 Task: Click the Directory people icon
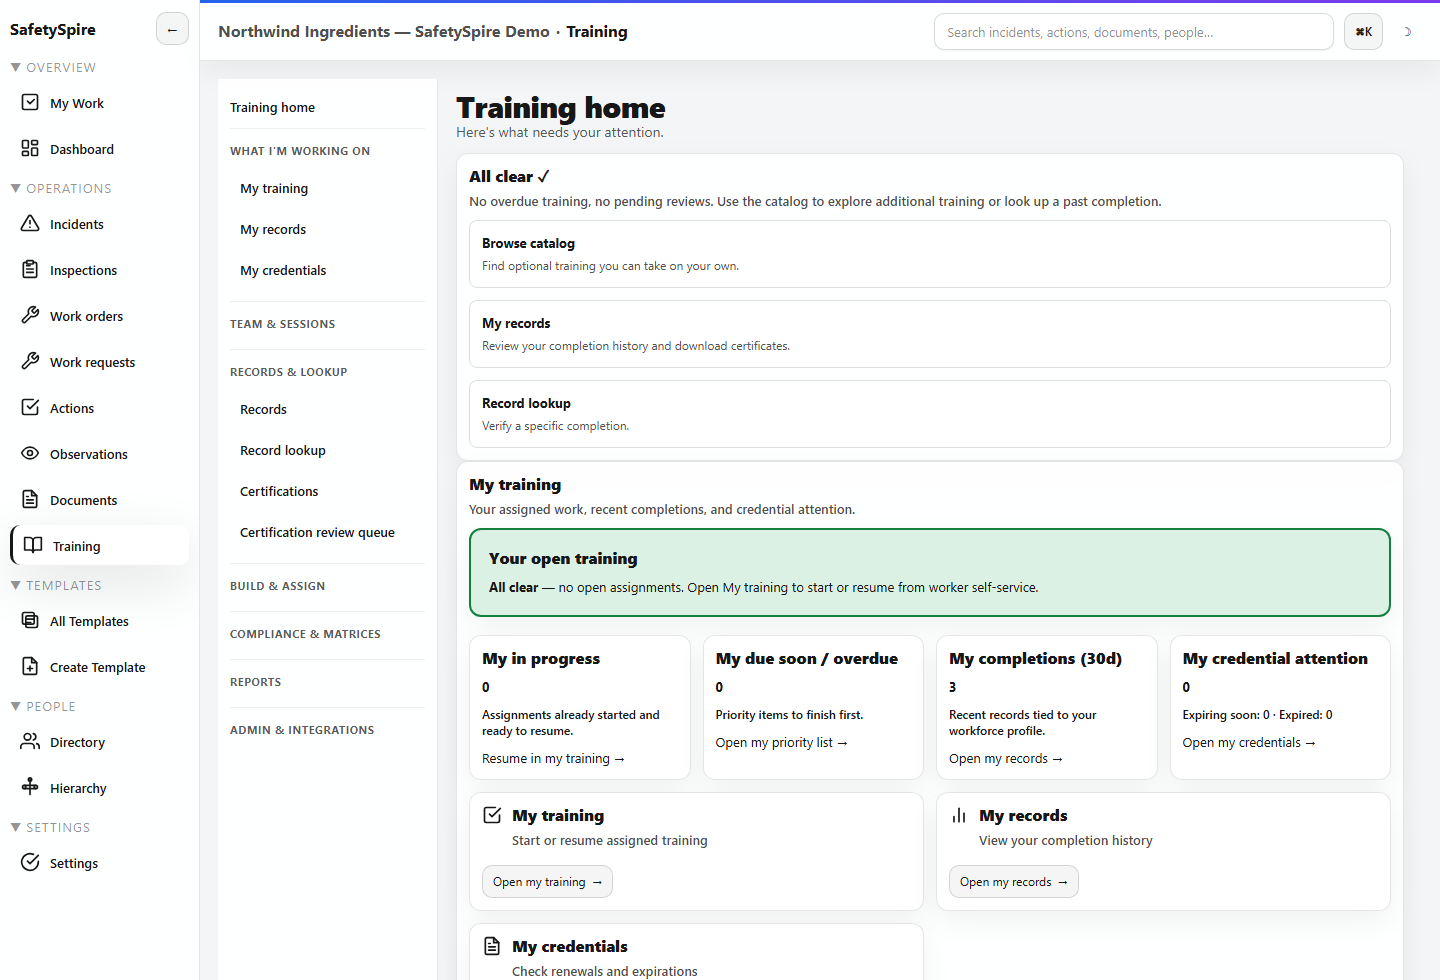coord(30,741)
